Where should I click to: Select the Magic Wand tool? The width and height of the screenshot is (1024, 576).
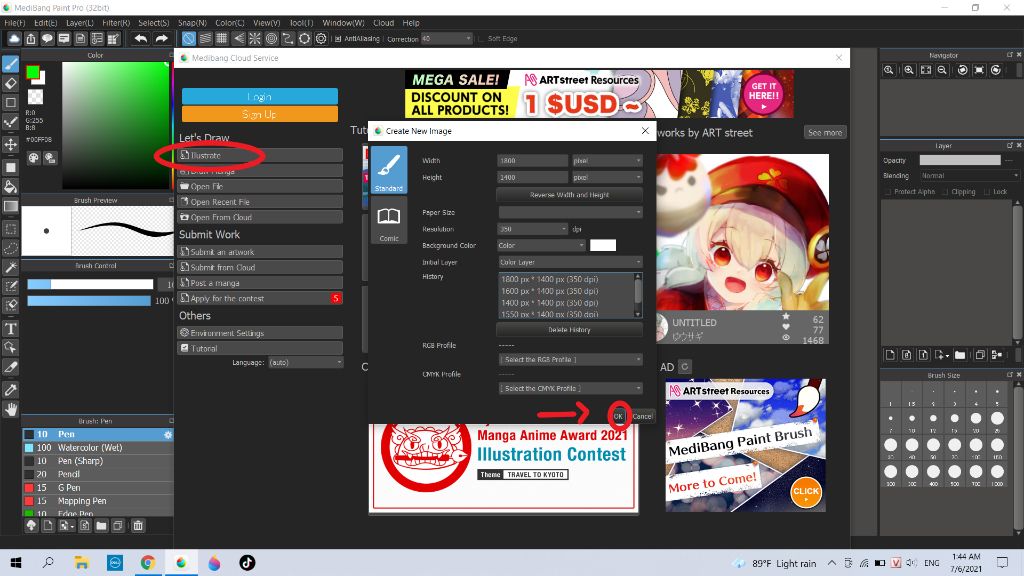click(10, 267)
